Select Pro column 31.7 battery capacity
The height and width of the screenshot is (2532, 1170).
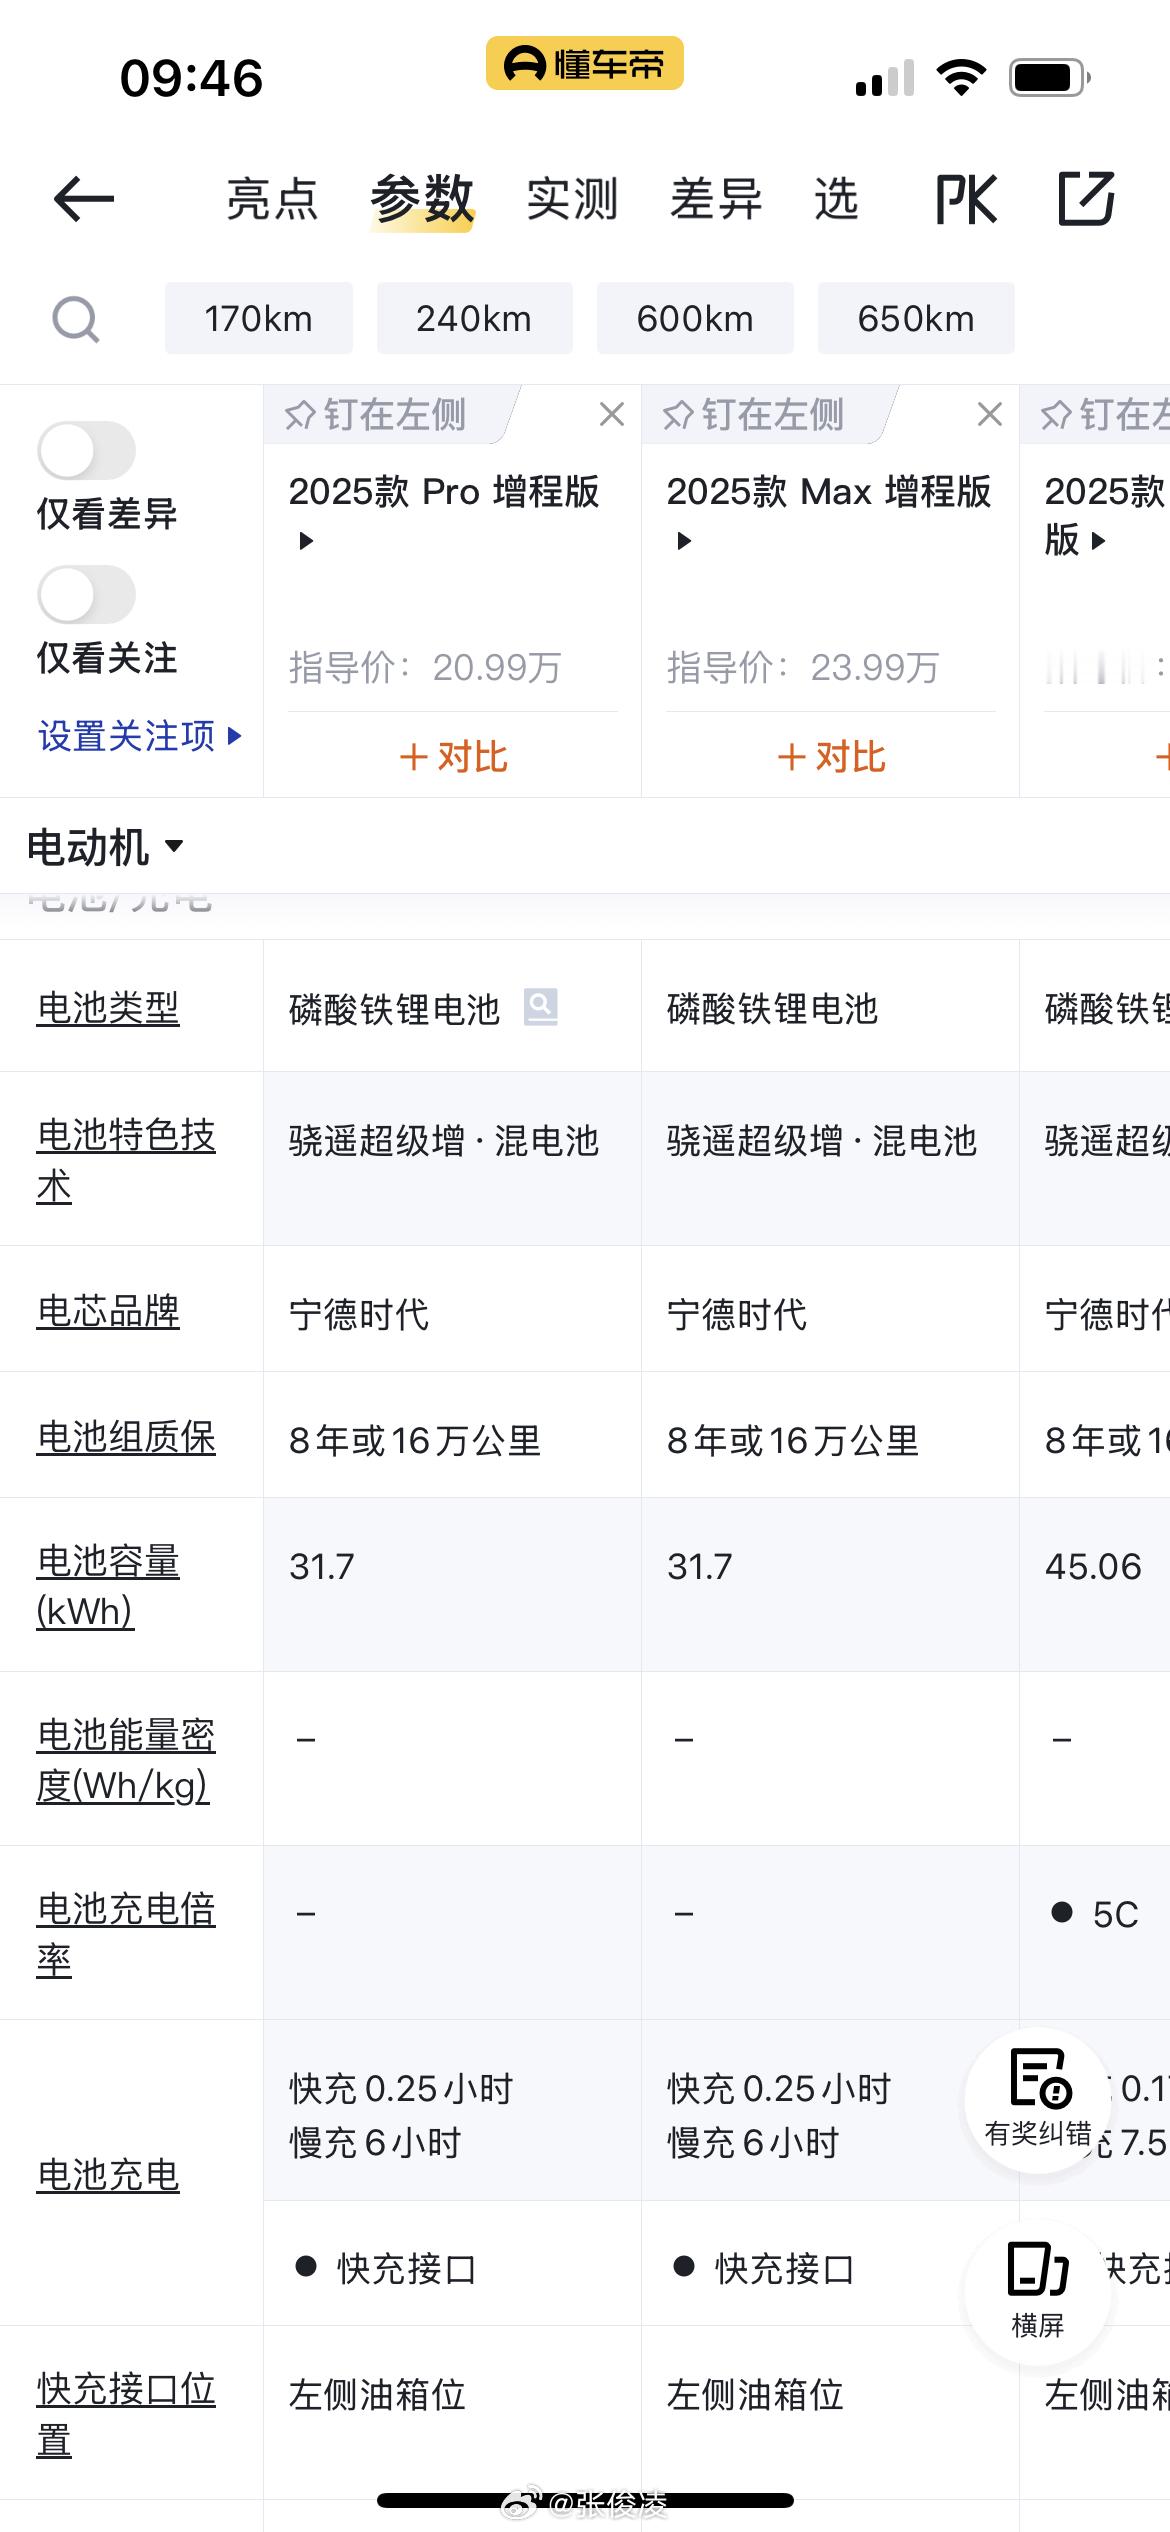[x=322, y=1567]
